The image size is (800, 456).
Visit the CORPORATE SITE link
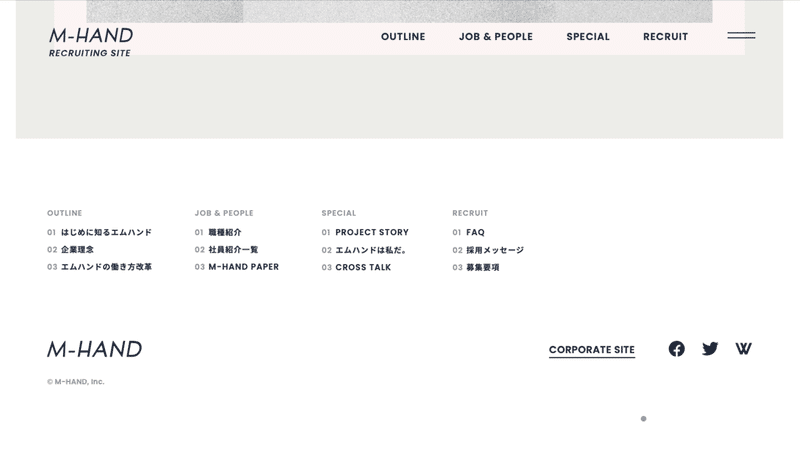point(592,350)
